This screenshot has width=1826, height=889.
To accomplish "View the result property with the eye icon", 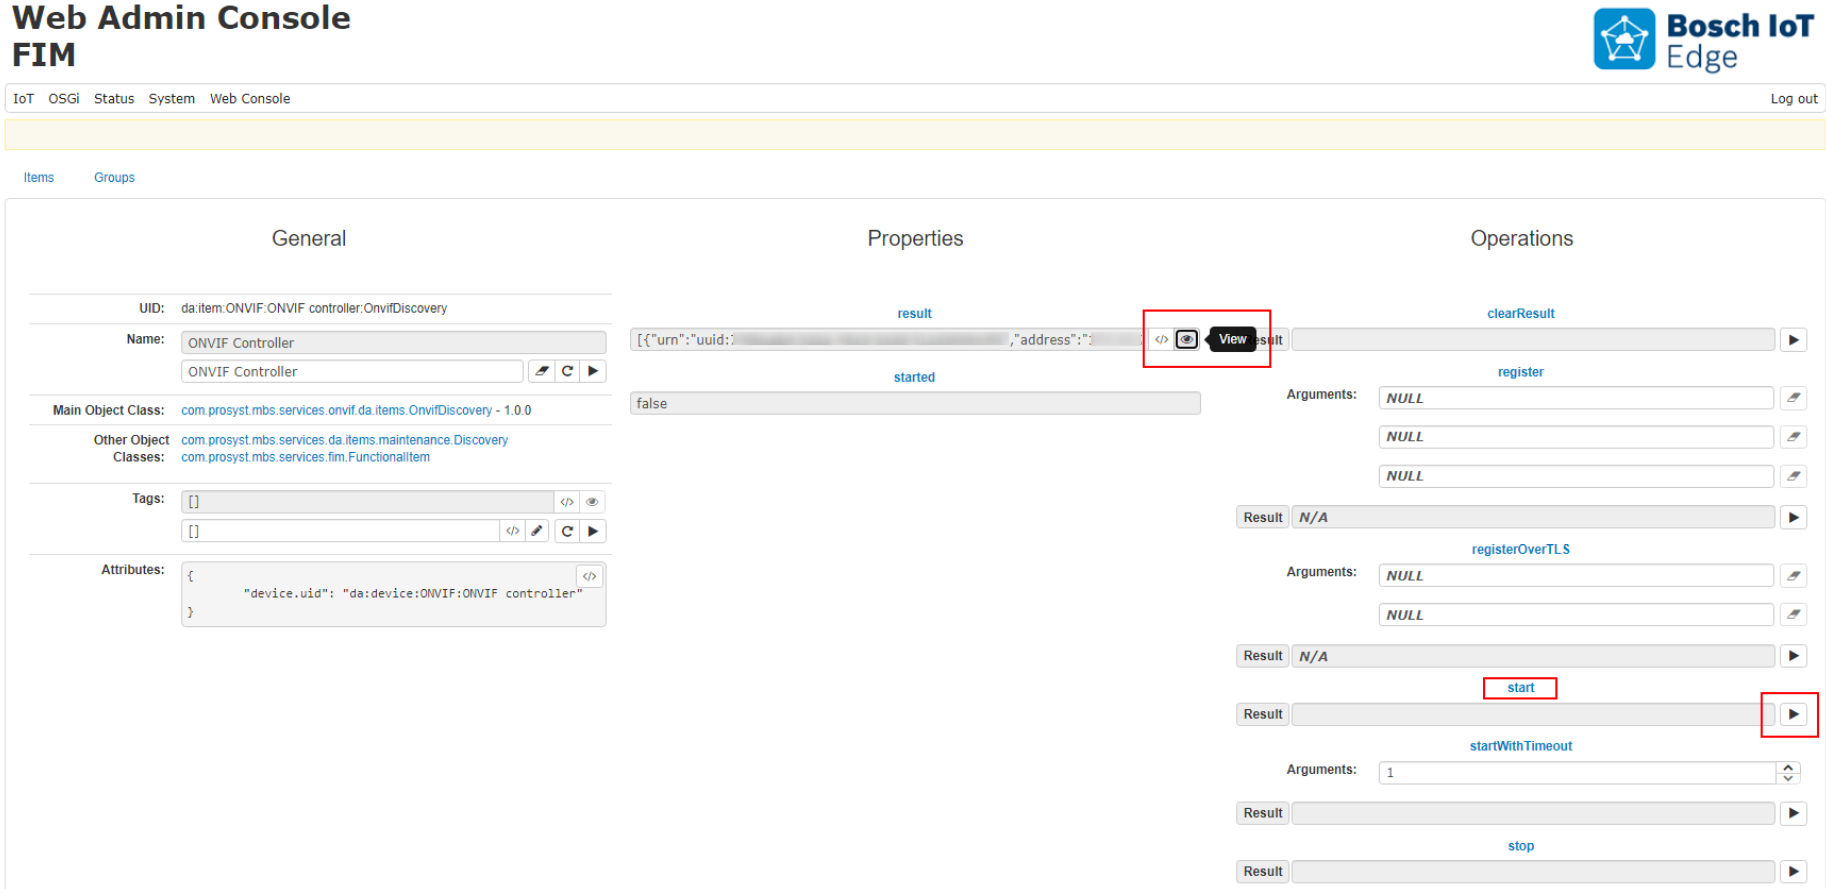I will 1186,340.
